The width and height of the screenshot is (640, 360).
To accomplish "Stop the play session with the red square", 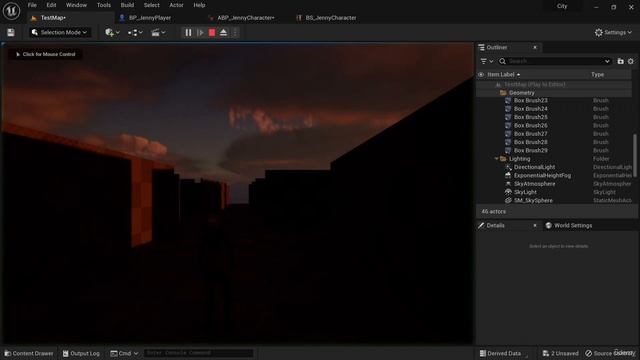I will 212,32.
